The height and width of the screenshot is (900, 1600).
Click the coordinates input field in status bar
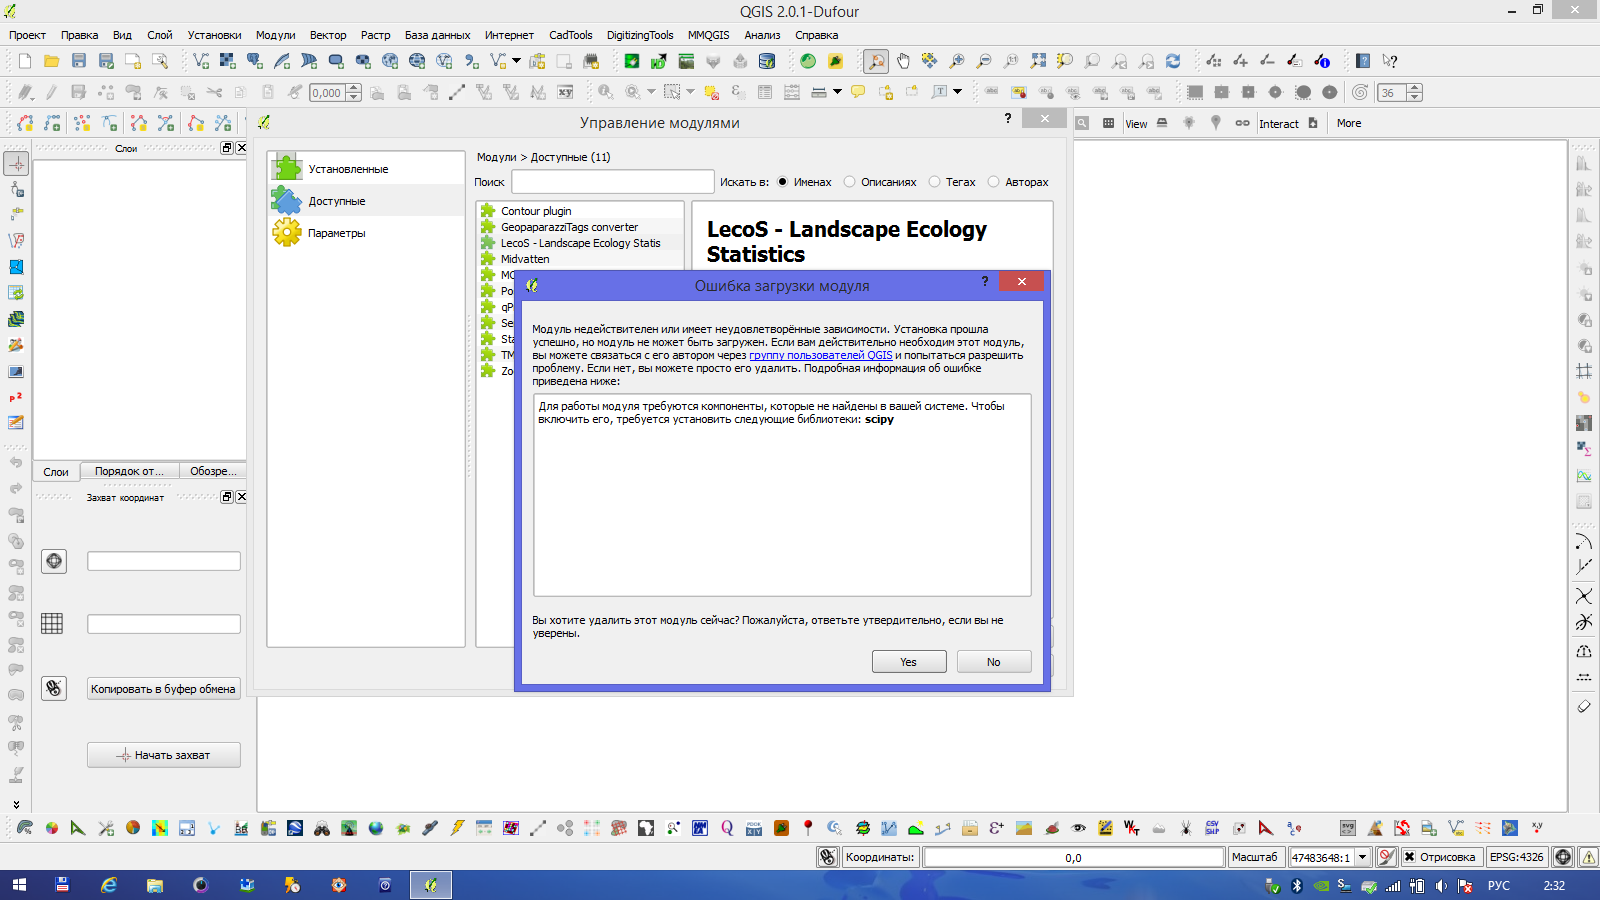click(1074, 857)
